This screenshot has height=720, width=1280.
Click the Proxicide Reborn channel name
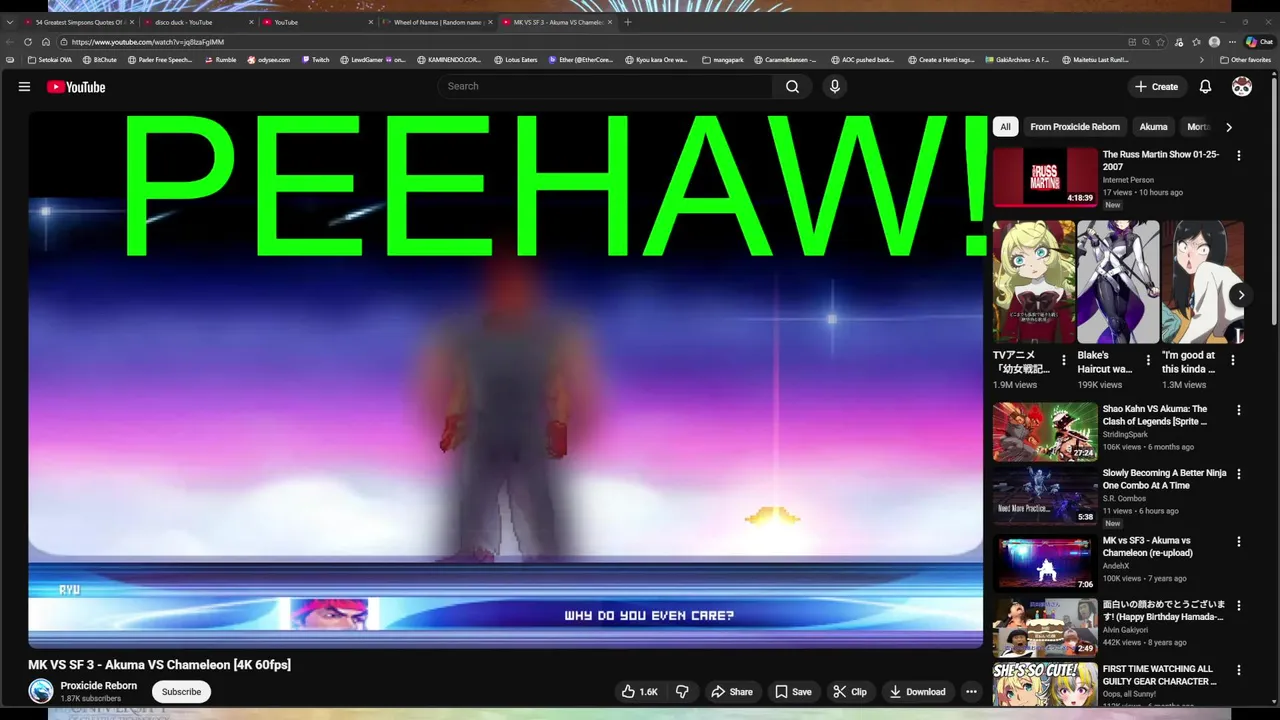(99, 686)
